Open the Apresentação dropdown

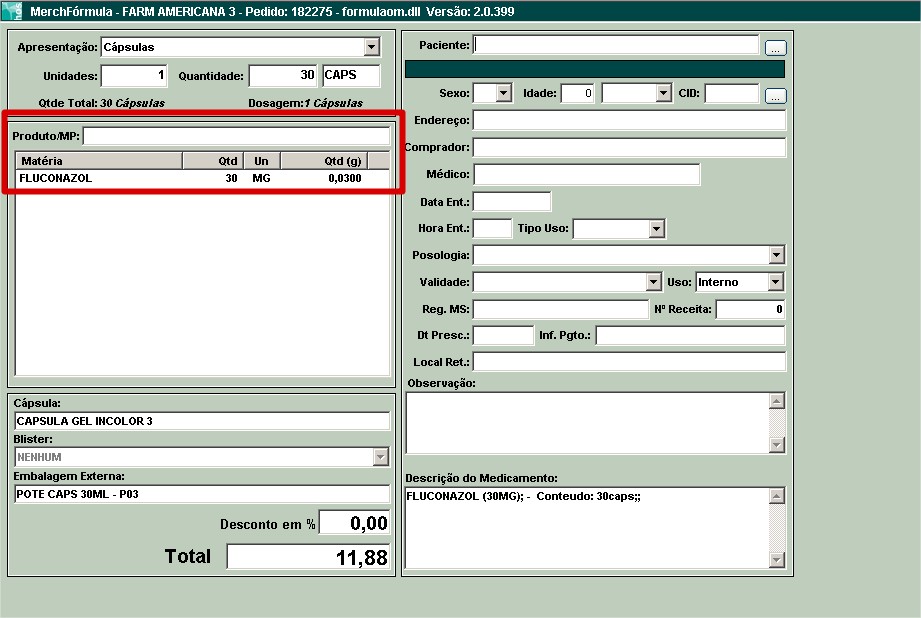tap(372, 47)
